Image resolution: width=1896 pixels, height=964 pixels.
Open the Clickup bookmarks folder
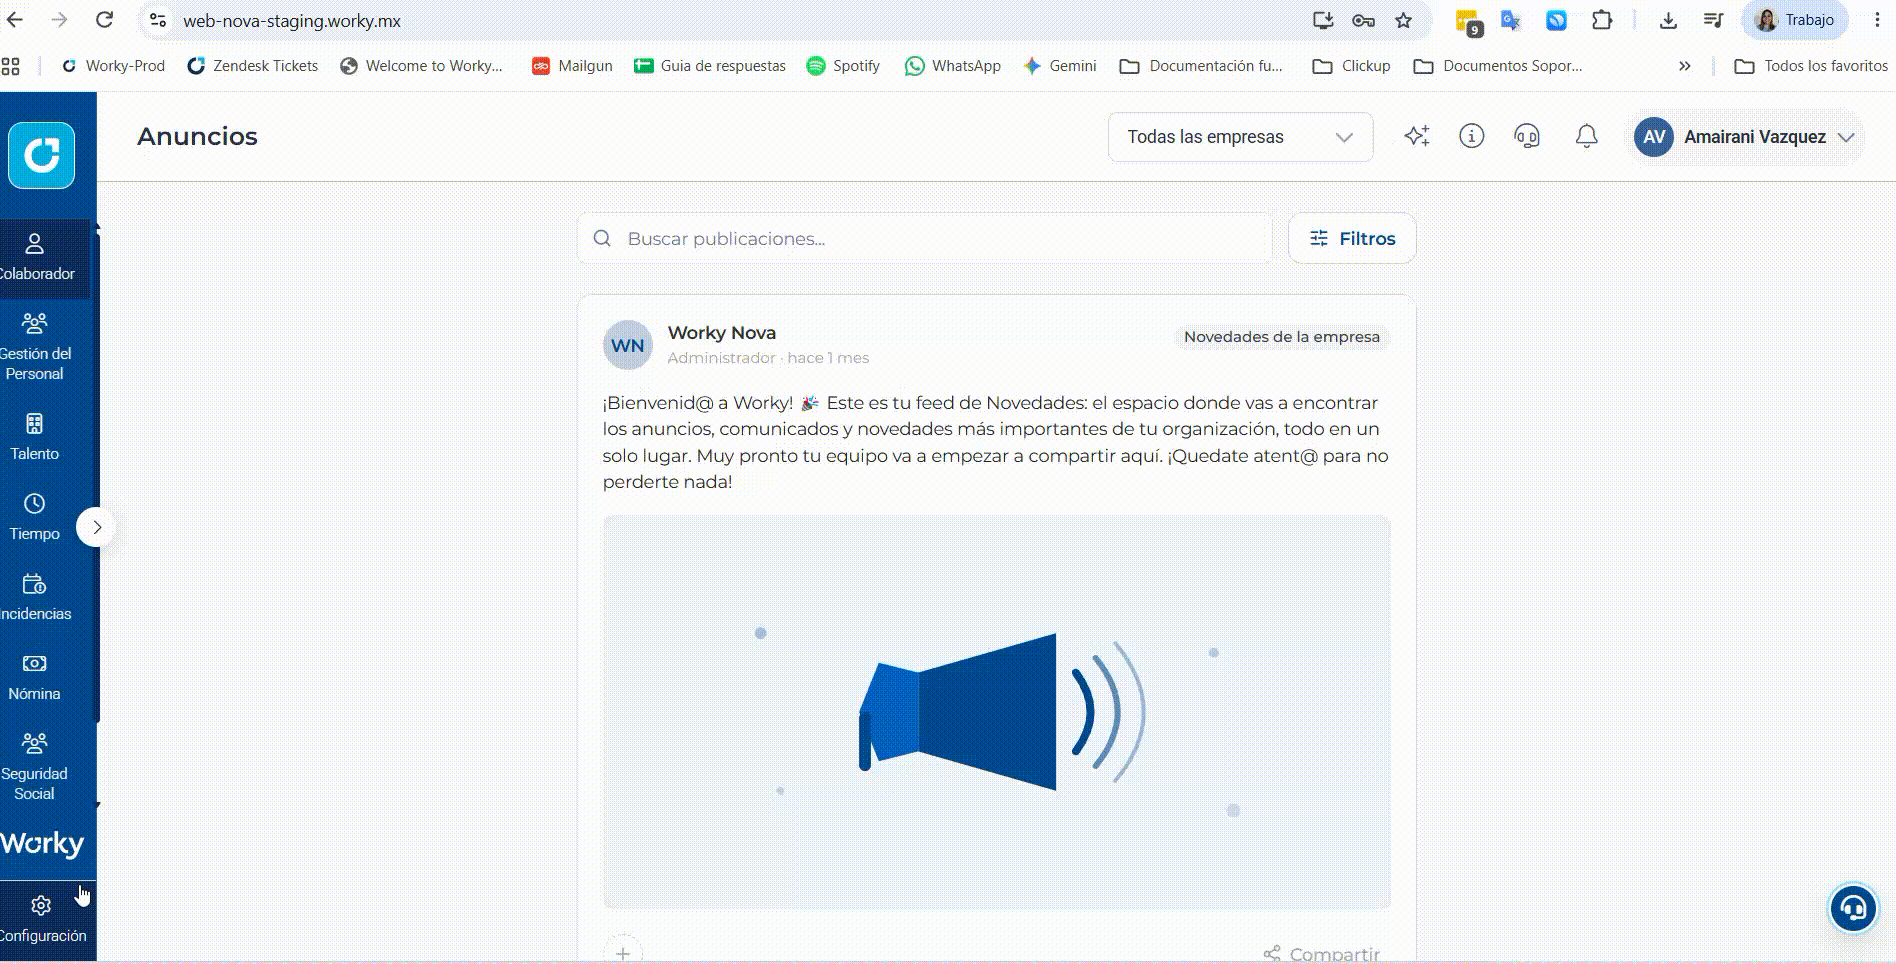[x=1351, y=66]
